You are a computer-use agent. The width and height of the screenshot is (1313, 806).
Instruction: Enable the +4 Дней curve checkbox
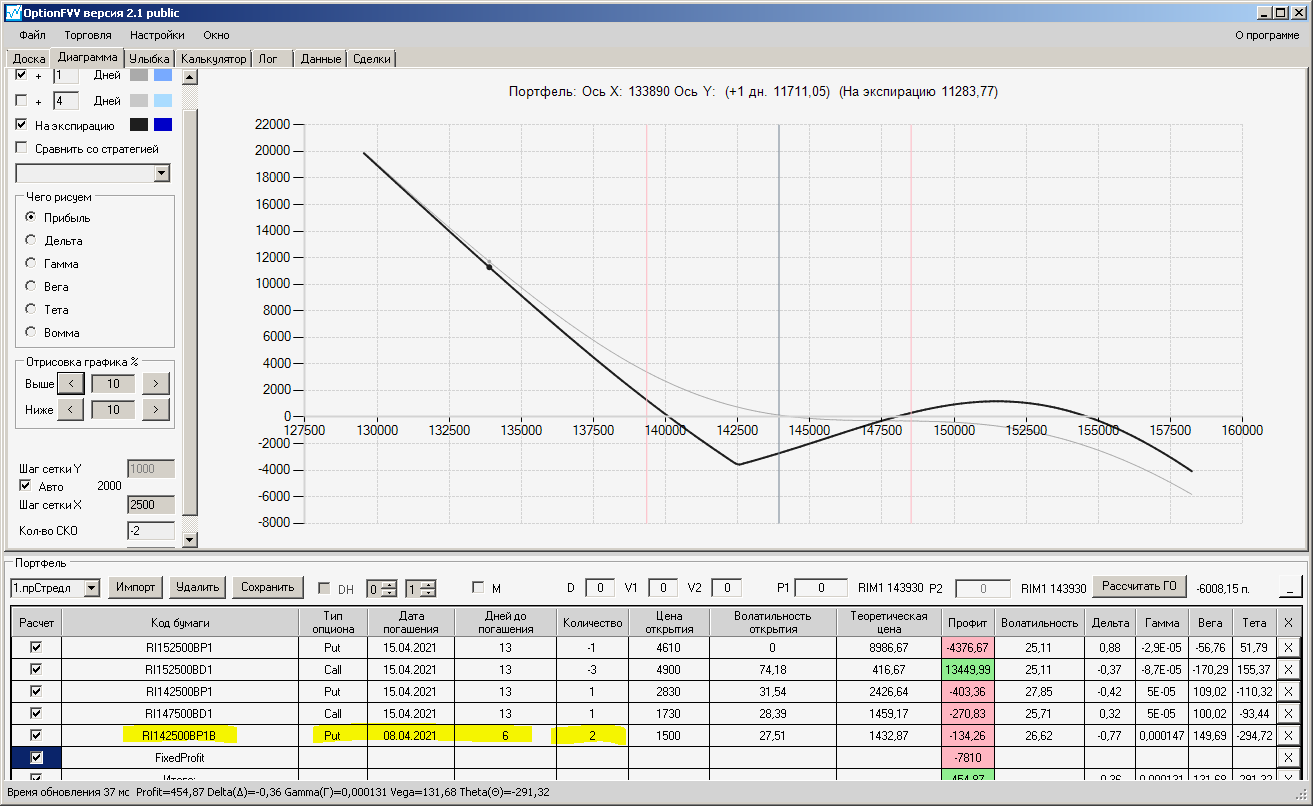click(21, 101)
